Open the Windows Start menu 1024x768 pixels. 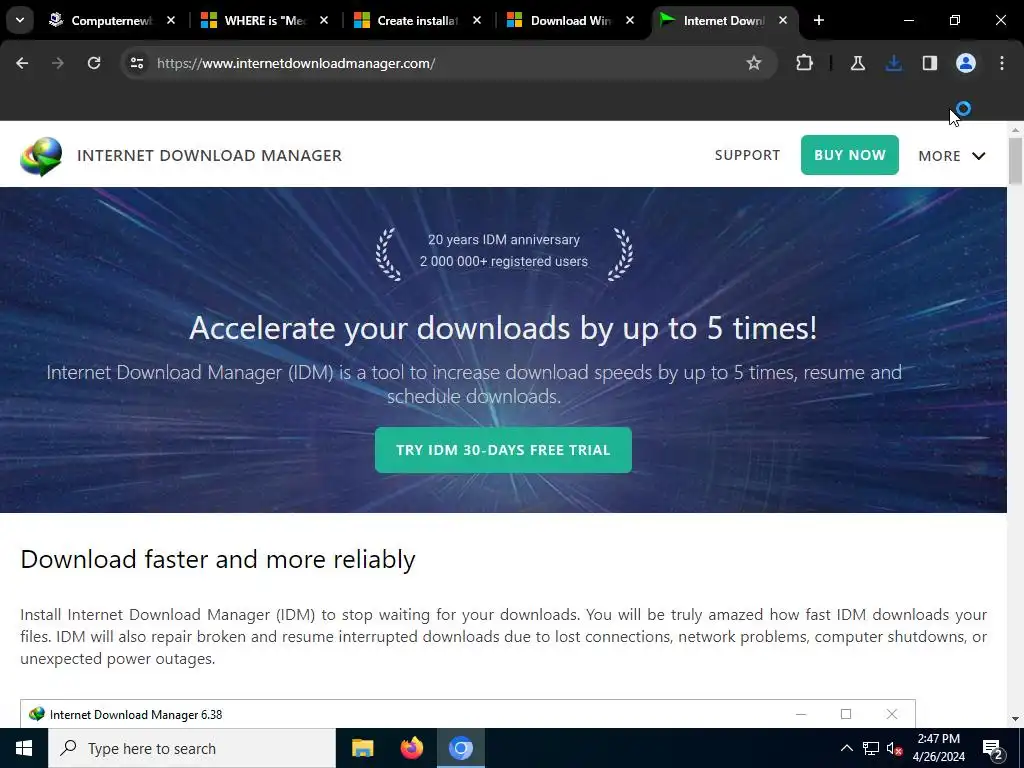(x=24, y=748)
